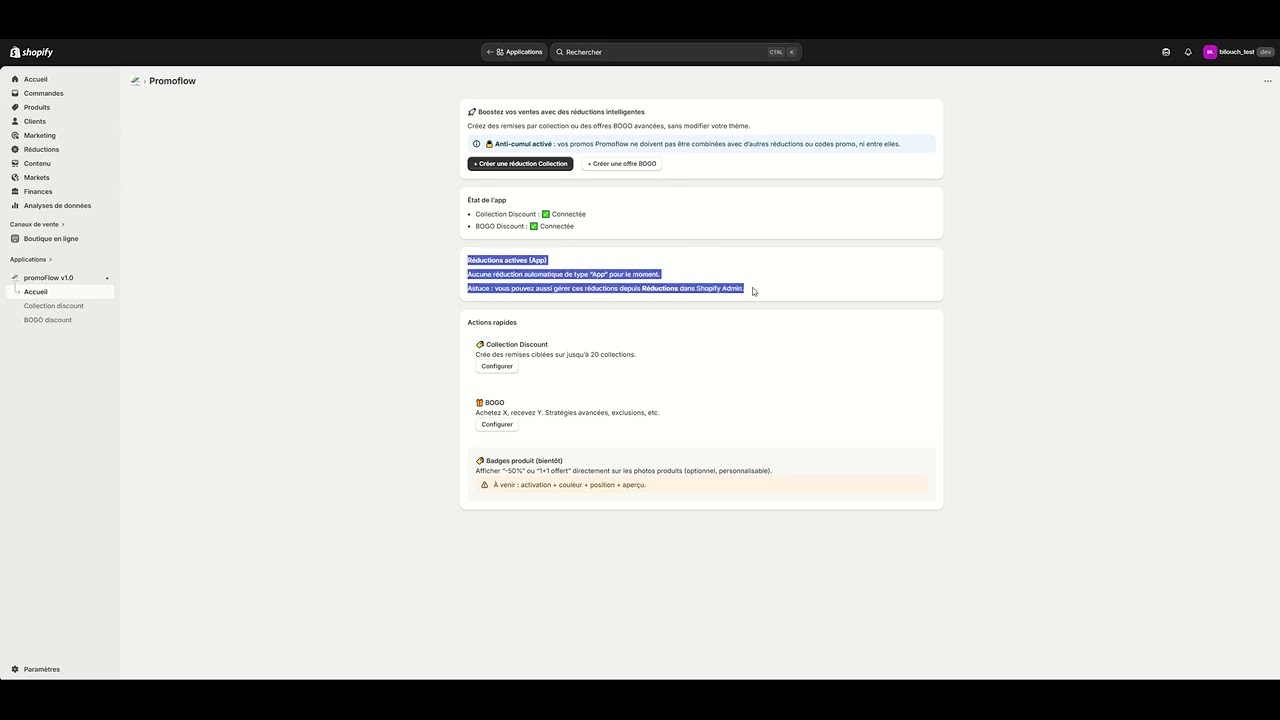Click the Promoflow page title

click(x=172, y=81)
